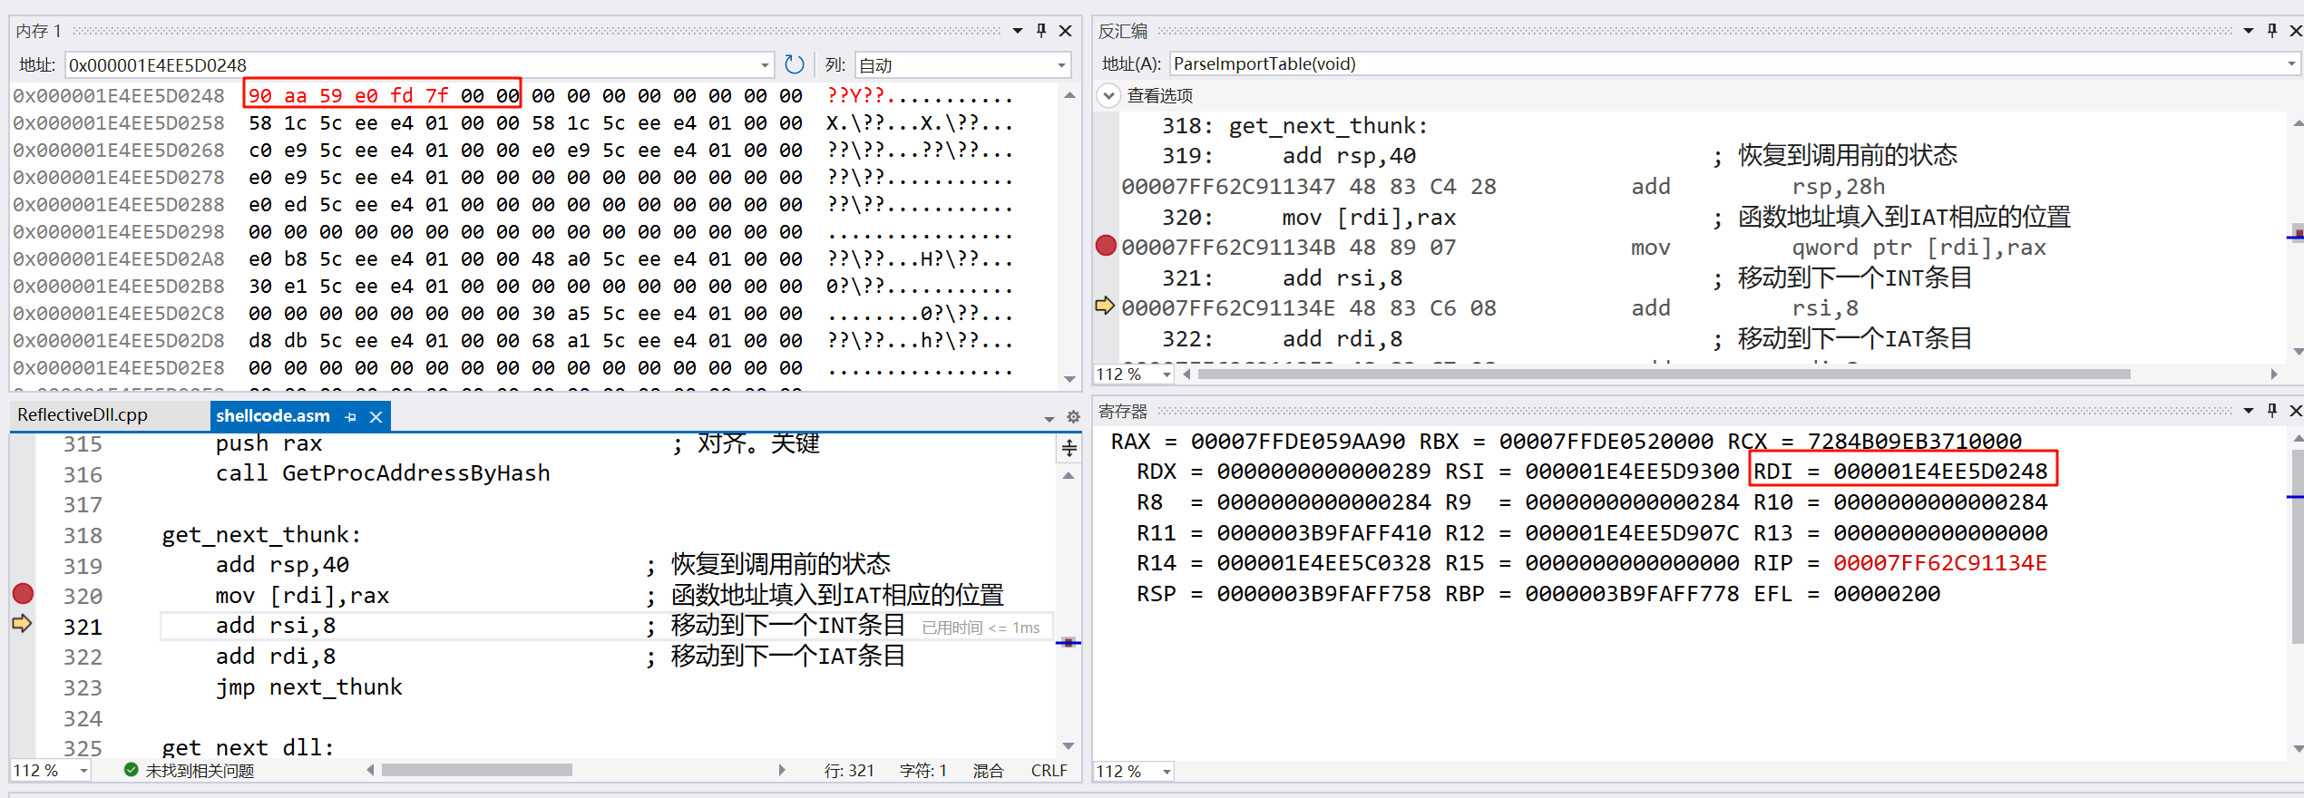This screenshot has width=2304, height=798.
Task: Open the code editor 112% zoom dropdown
Action: point(84,771)
